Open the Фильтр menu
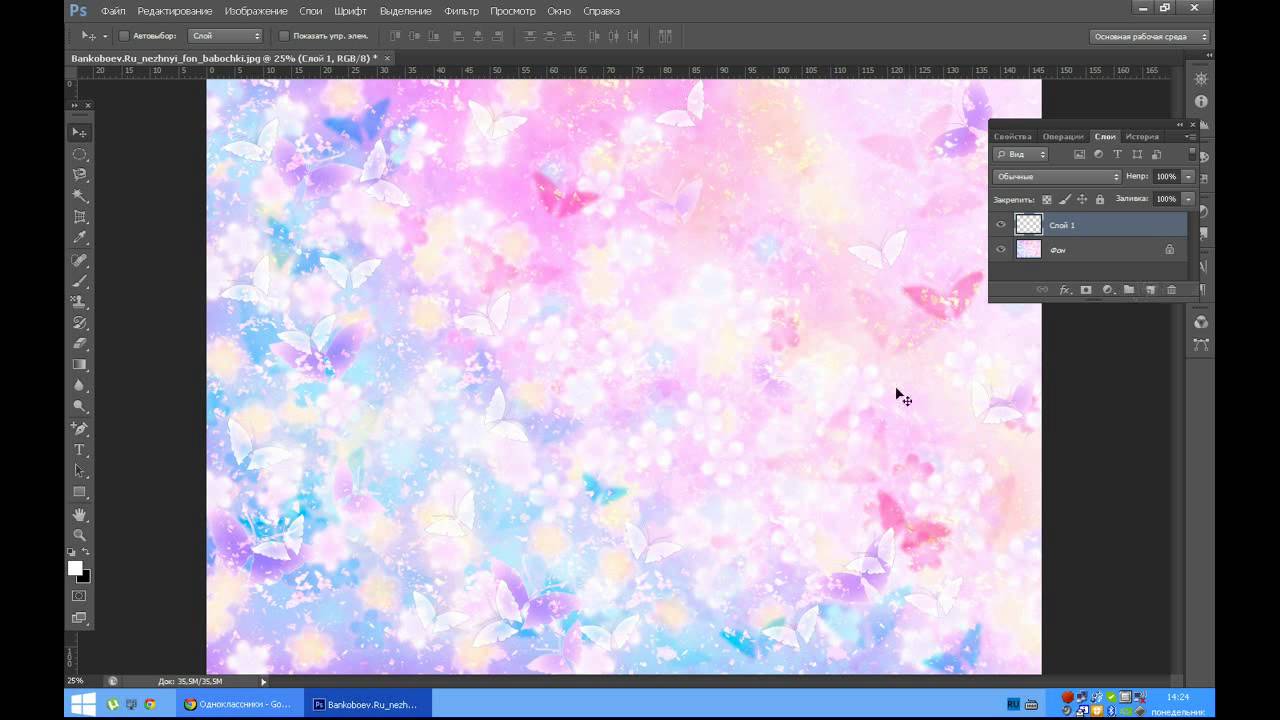This screenshot has width=1280, height=720. click(461, 11)
